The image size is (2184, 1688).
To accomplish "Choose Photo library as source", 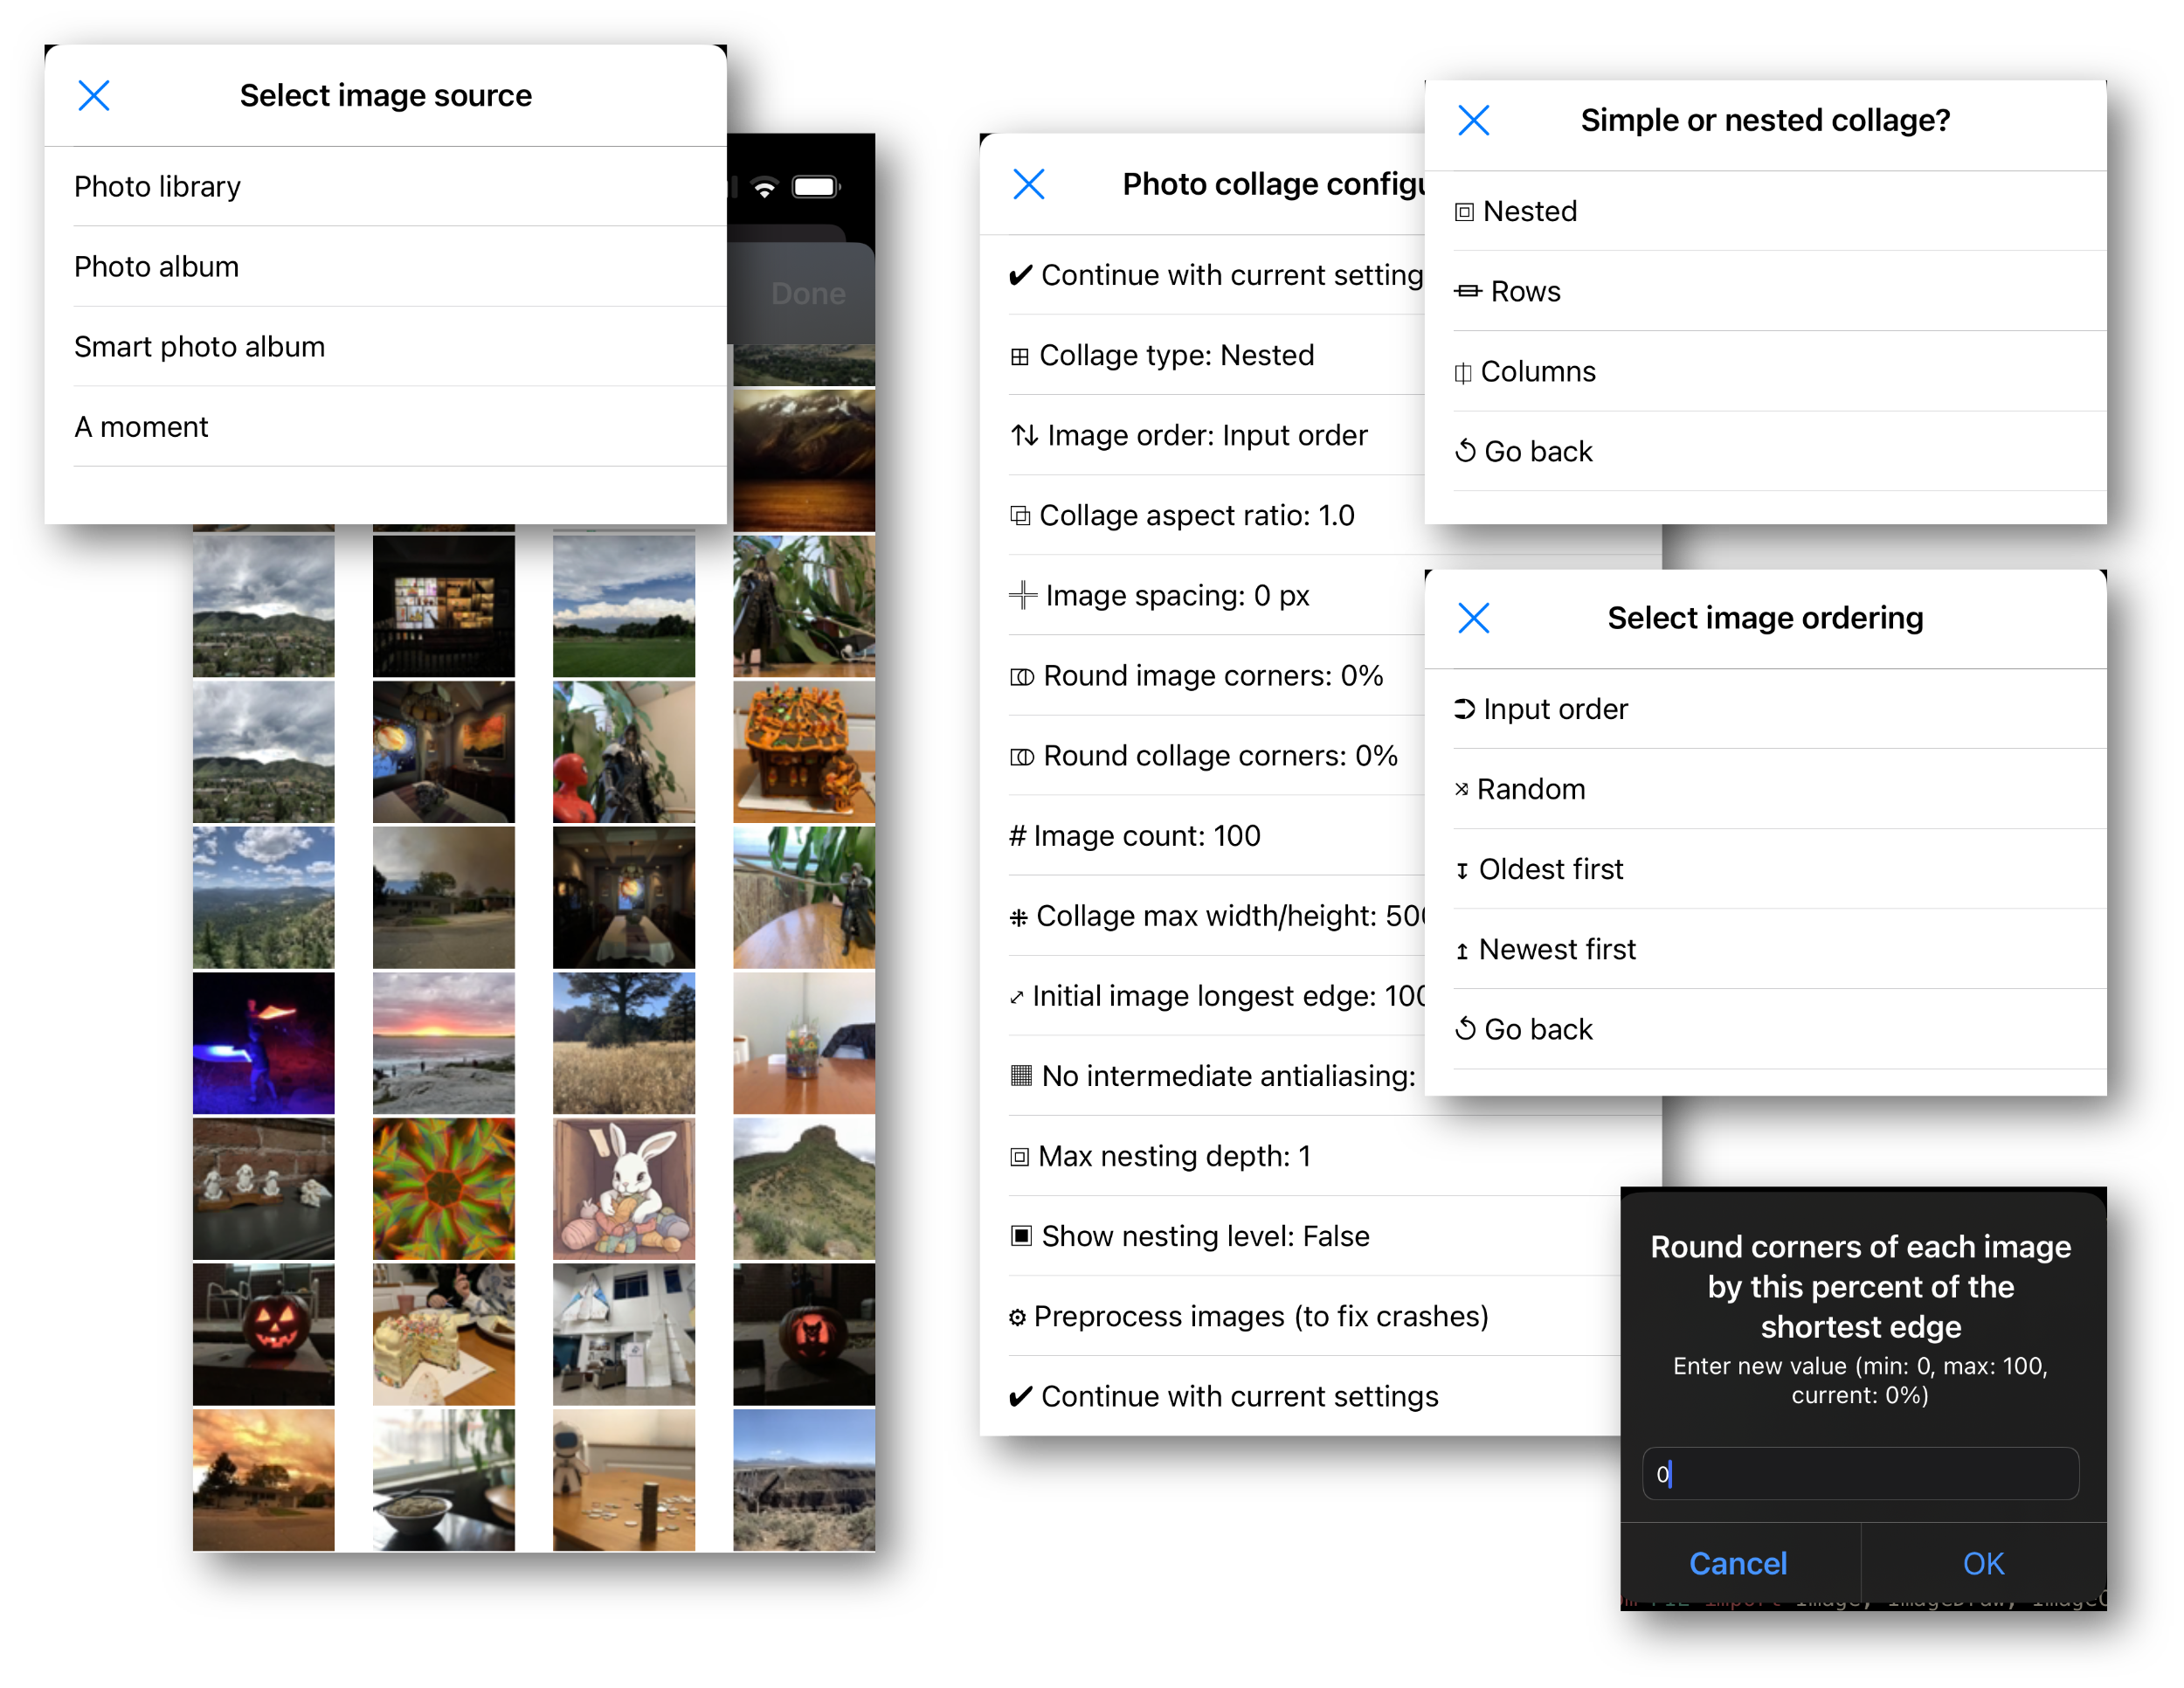I will tap(158, 187).
